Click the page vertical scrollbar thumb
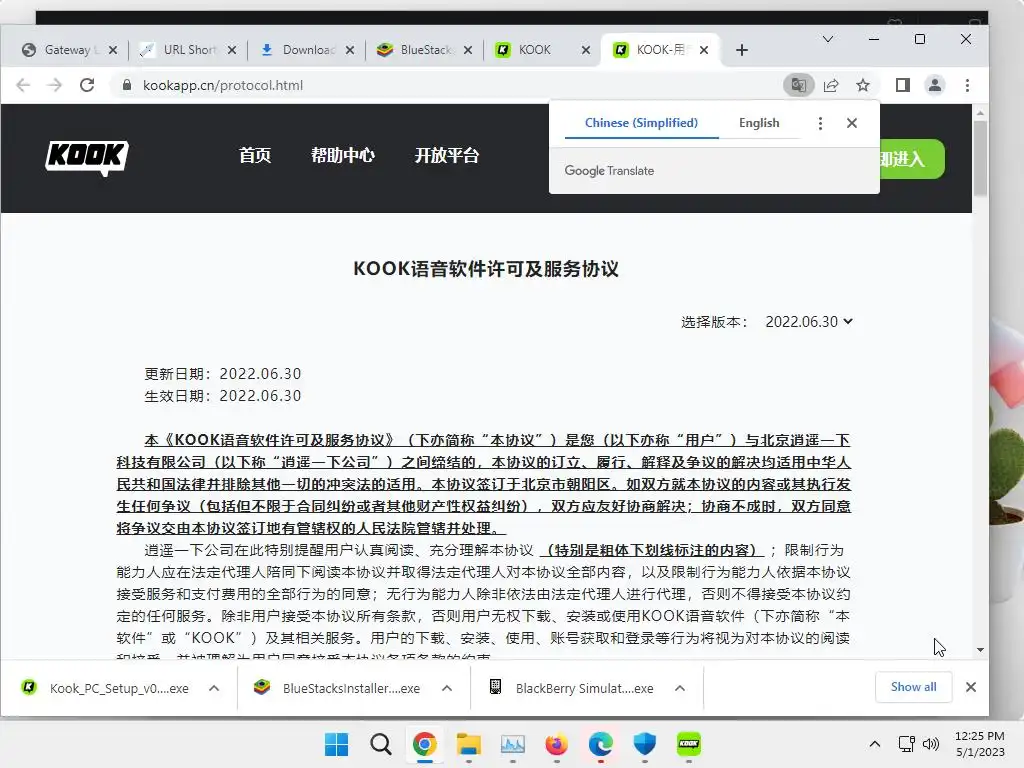 click(980, 159)
